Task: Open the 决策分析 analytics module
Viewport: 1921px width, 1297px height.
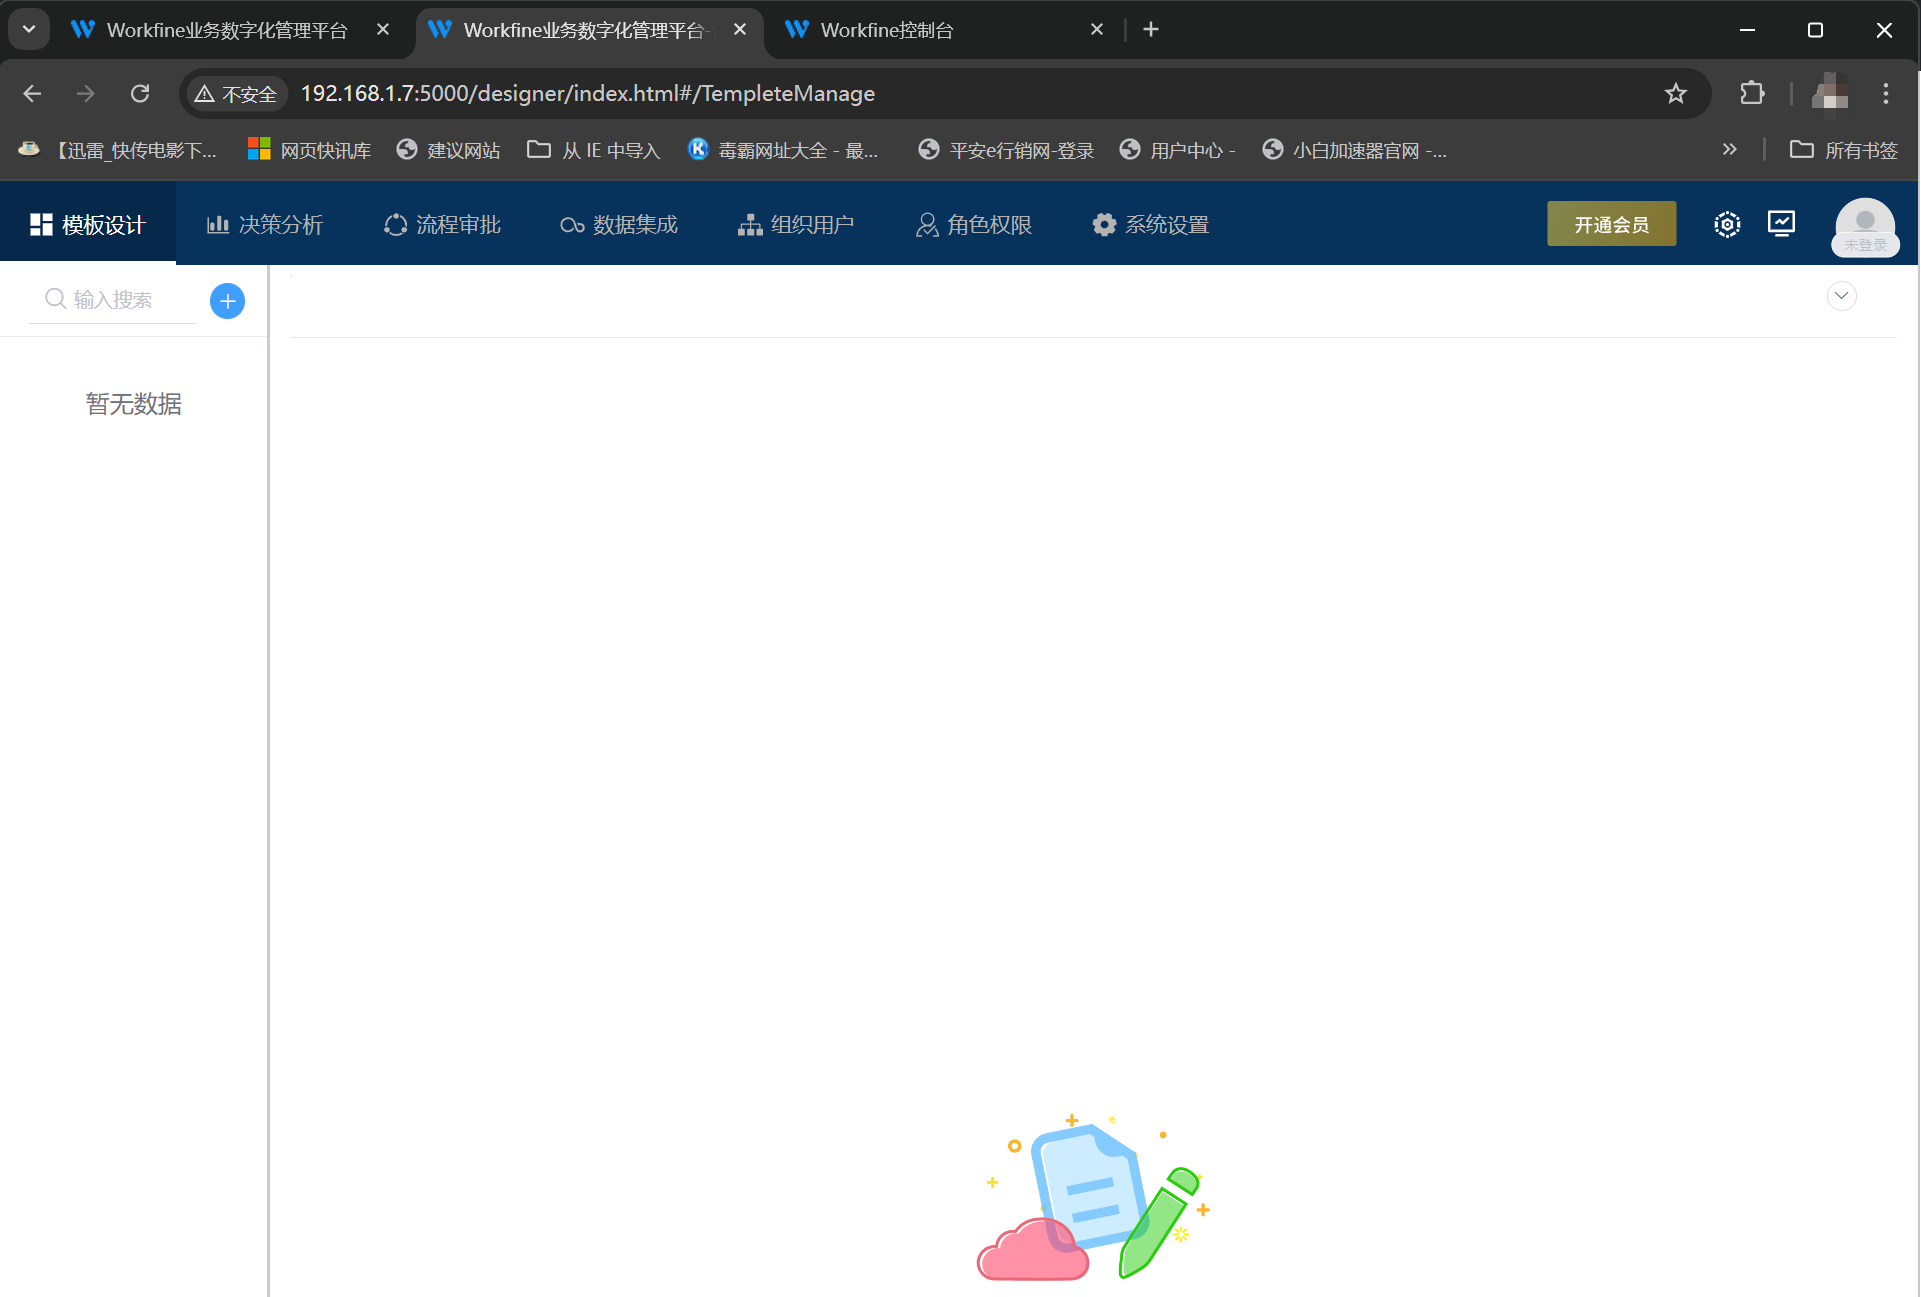Action: 264,224
